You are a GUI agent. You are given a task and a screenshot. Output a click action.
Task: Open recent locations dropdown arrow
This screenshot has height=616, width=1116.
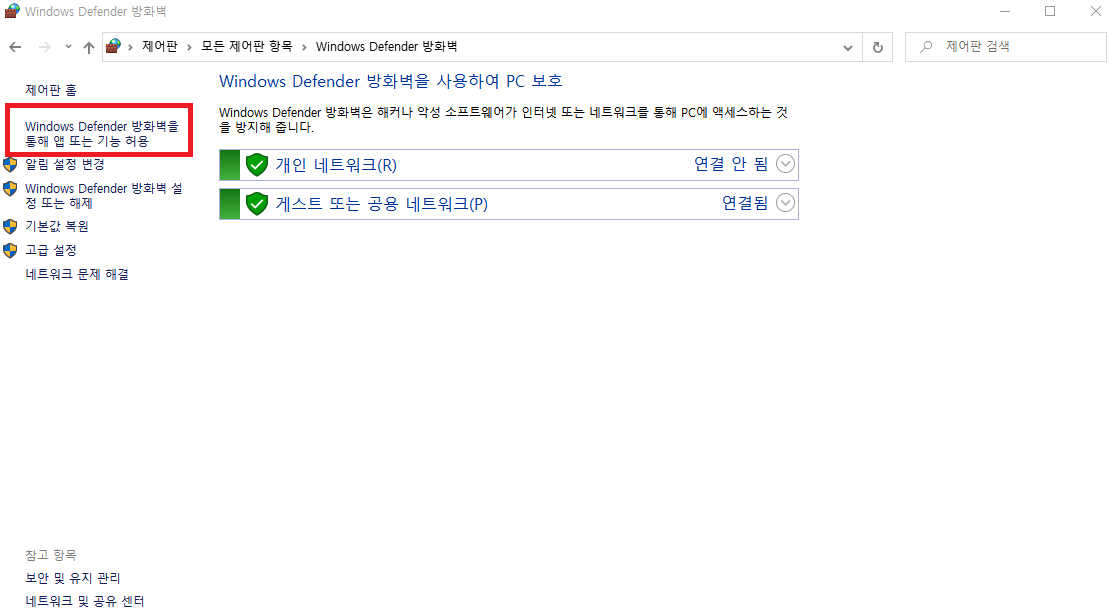pos(68,47)
